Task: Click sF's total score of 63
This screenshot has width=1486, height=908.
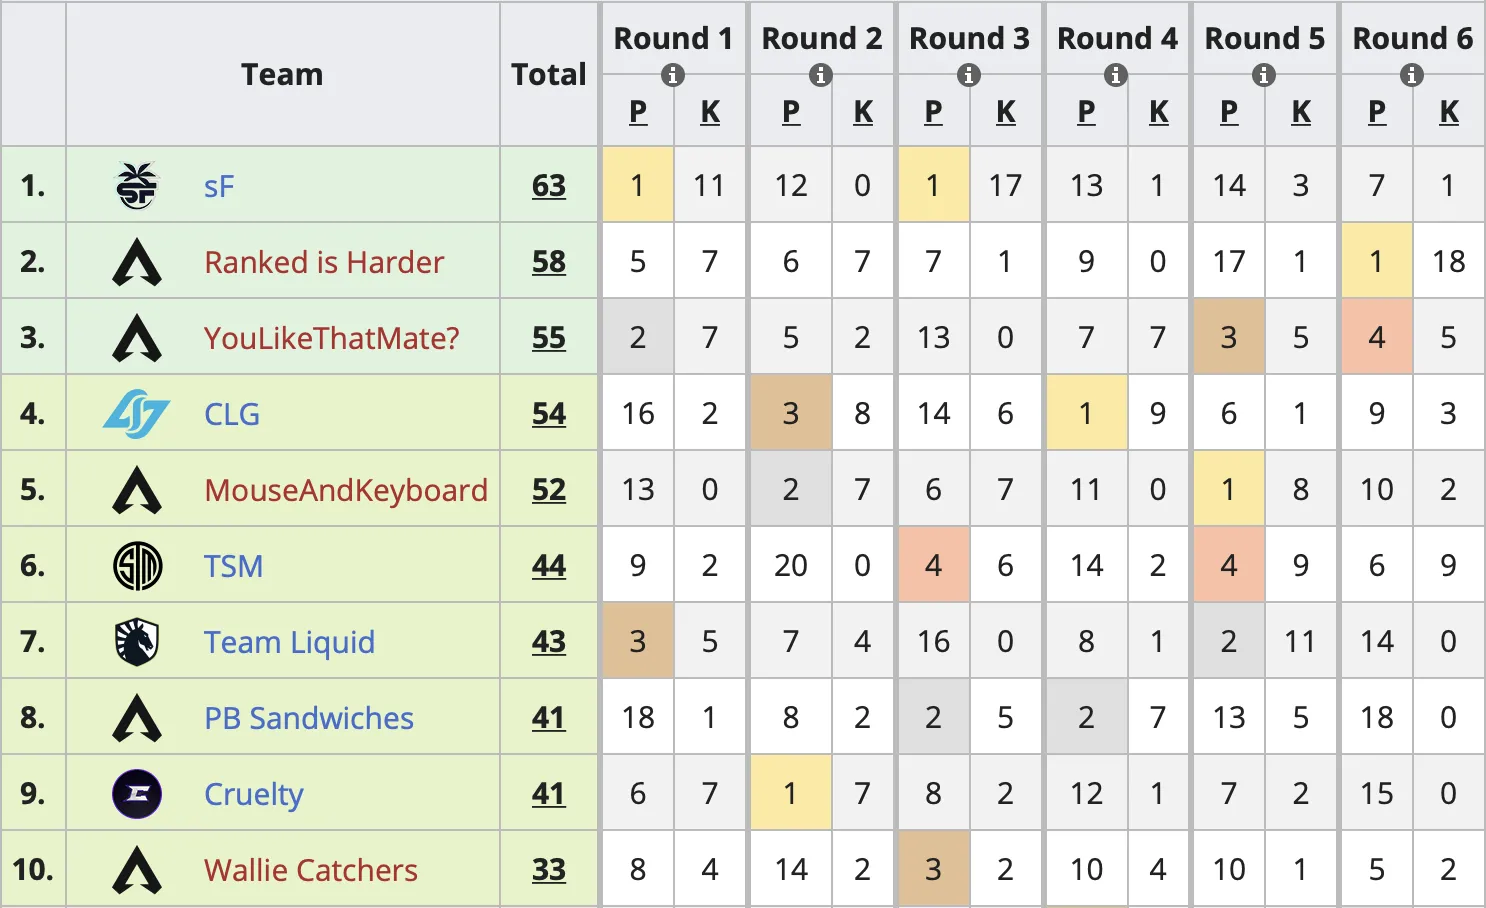Action: coord(549,186)
